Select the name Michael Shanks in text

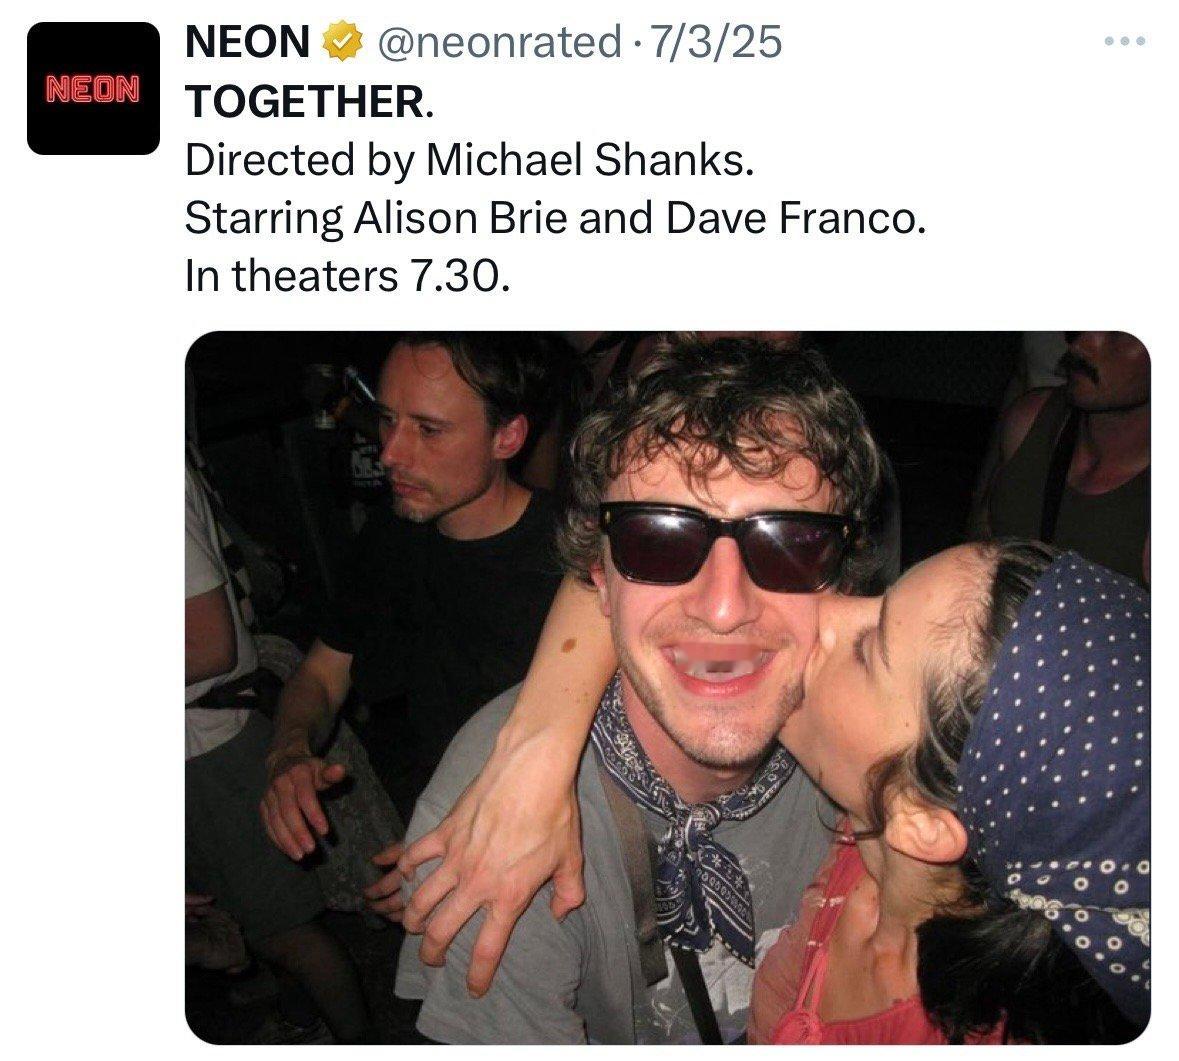(x=590, y=159)
